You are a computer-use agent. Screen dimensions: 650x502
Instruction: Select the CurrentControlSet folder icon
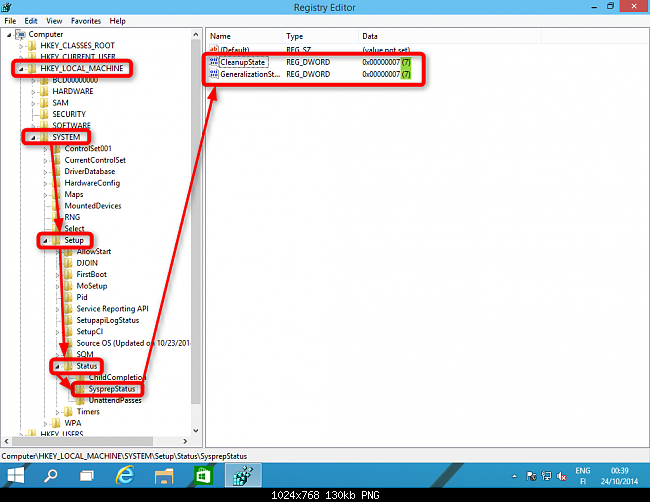click(57, 160)
